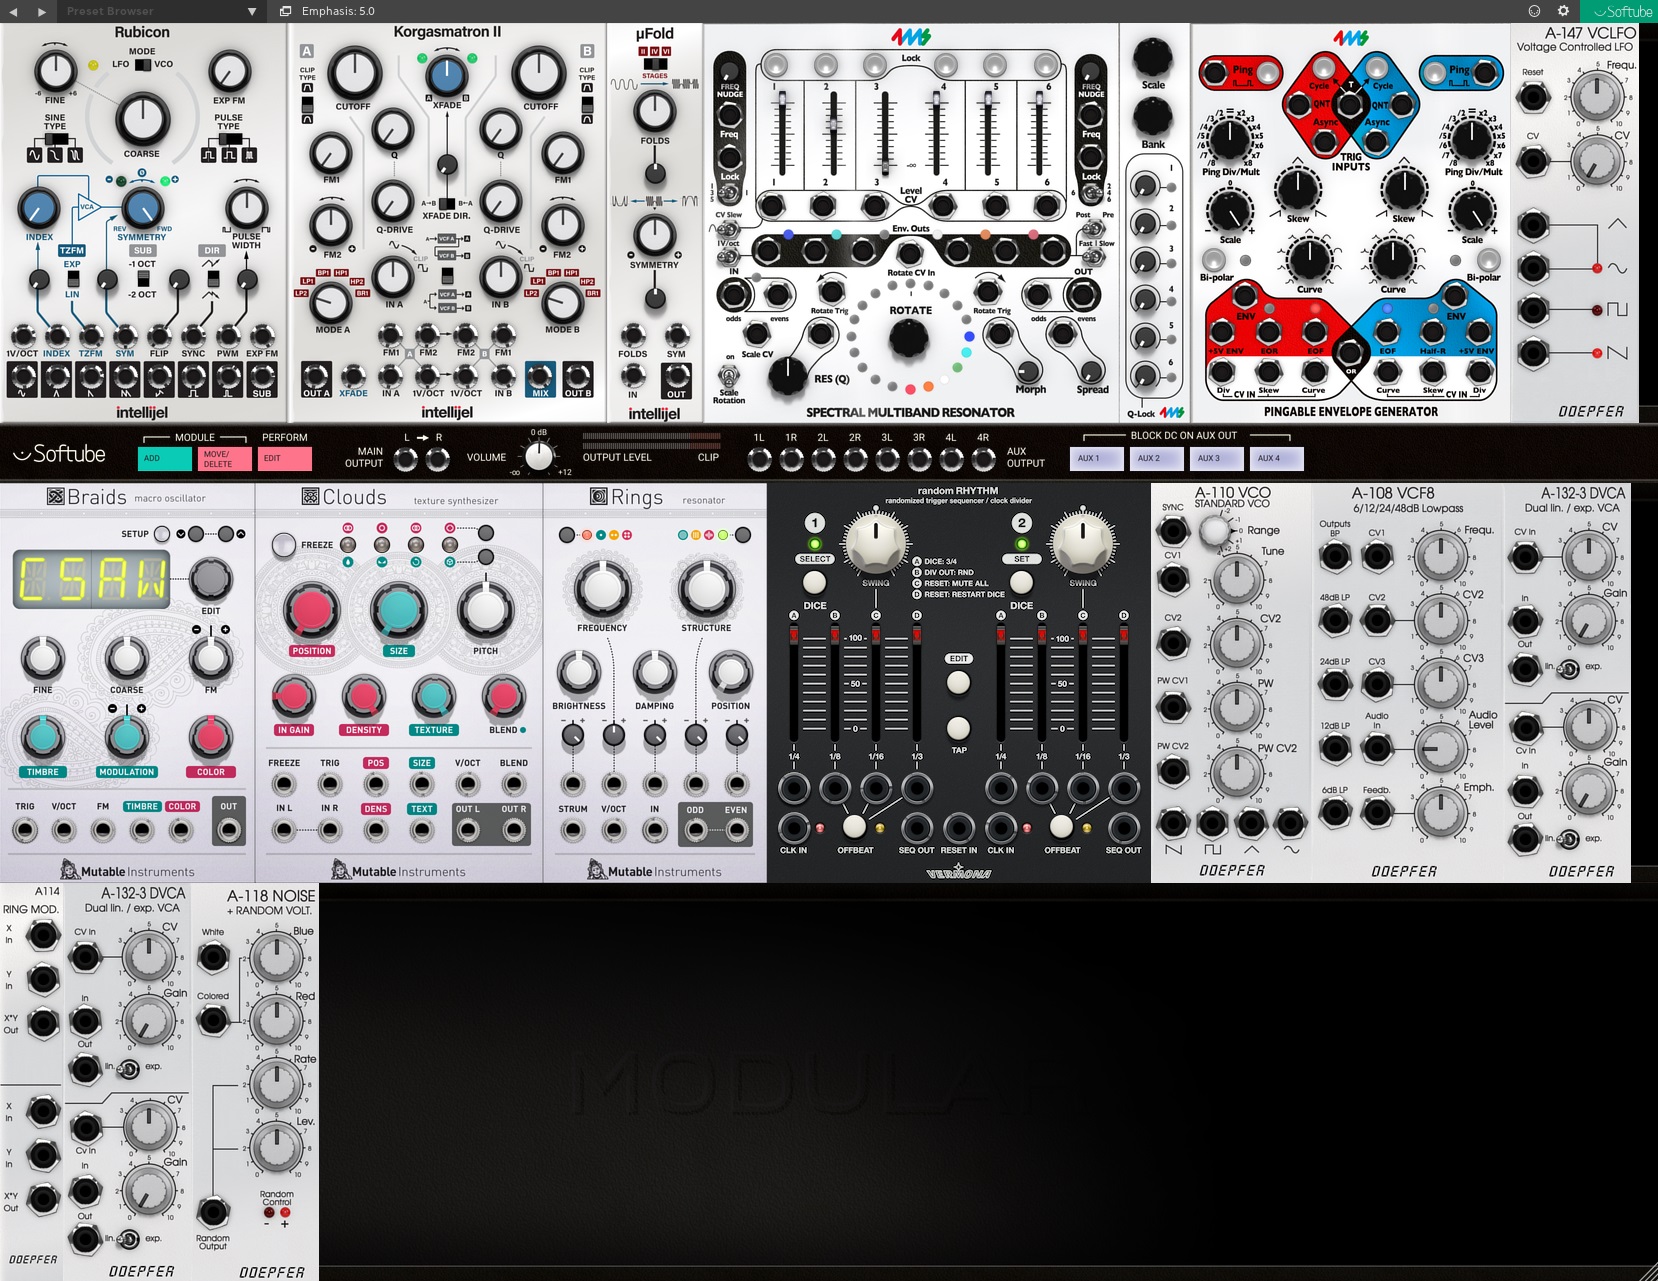Click A-108 VCF8 Emph. knob
The image size is (1658, 1281).
point(1439,813)
